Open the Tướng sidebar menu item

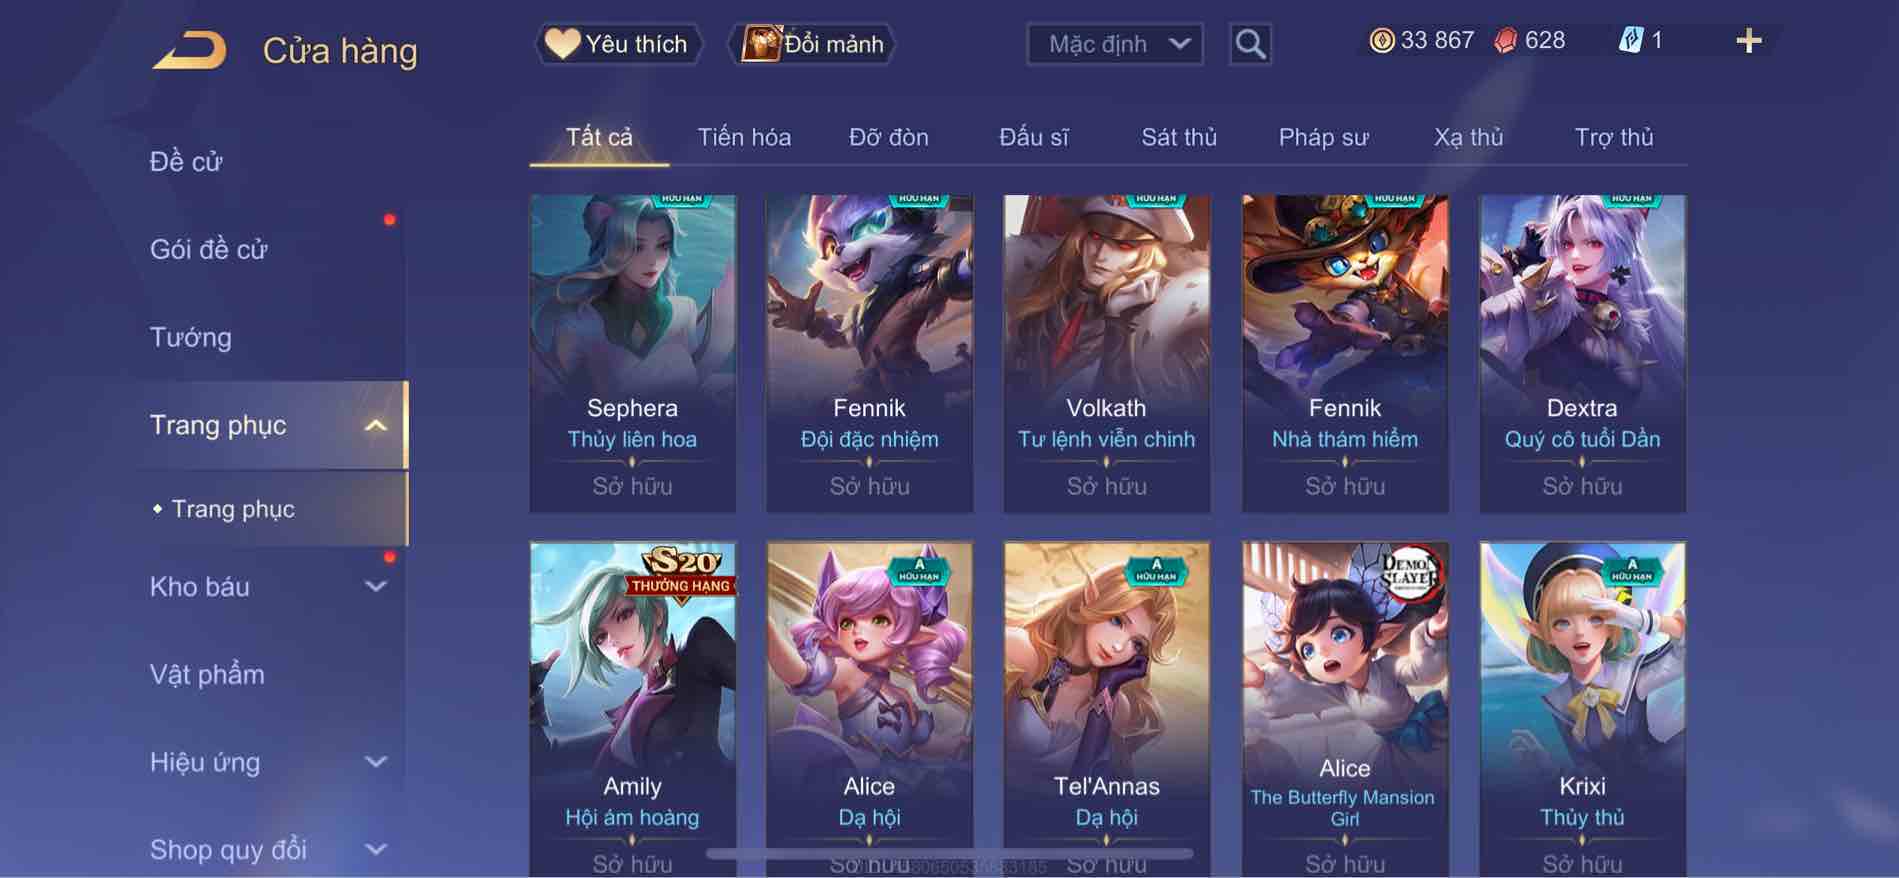[x=191, y=337]
